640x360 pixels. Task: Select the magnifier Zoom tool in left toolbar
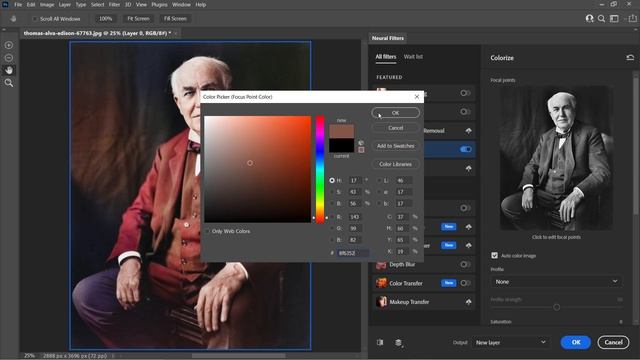click(9, 83)
